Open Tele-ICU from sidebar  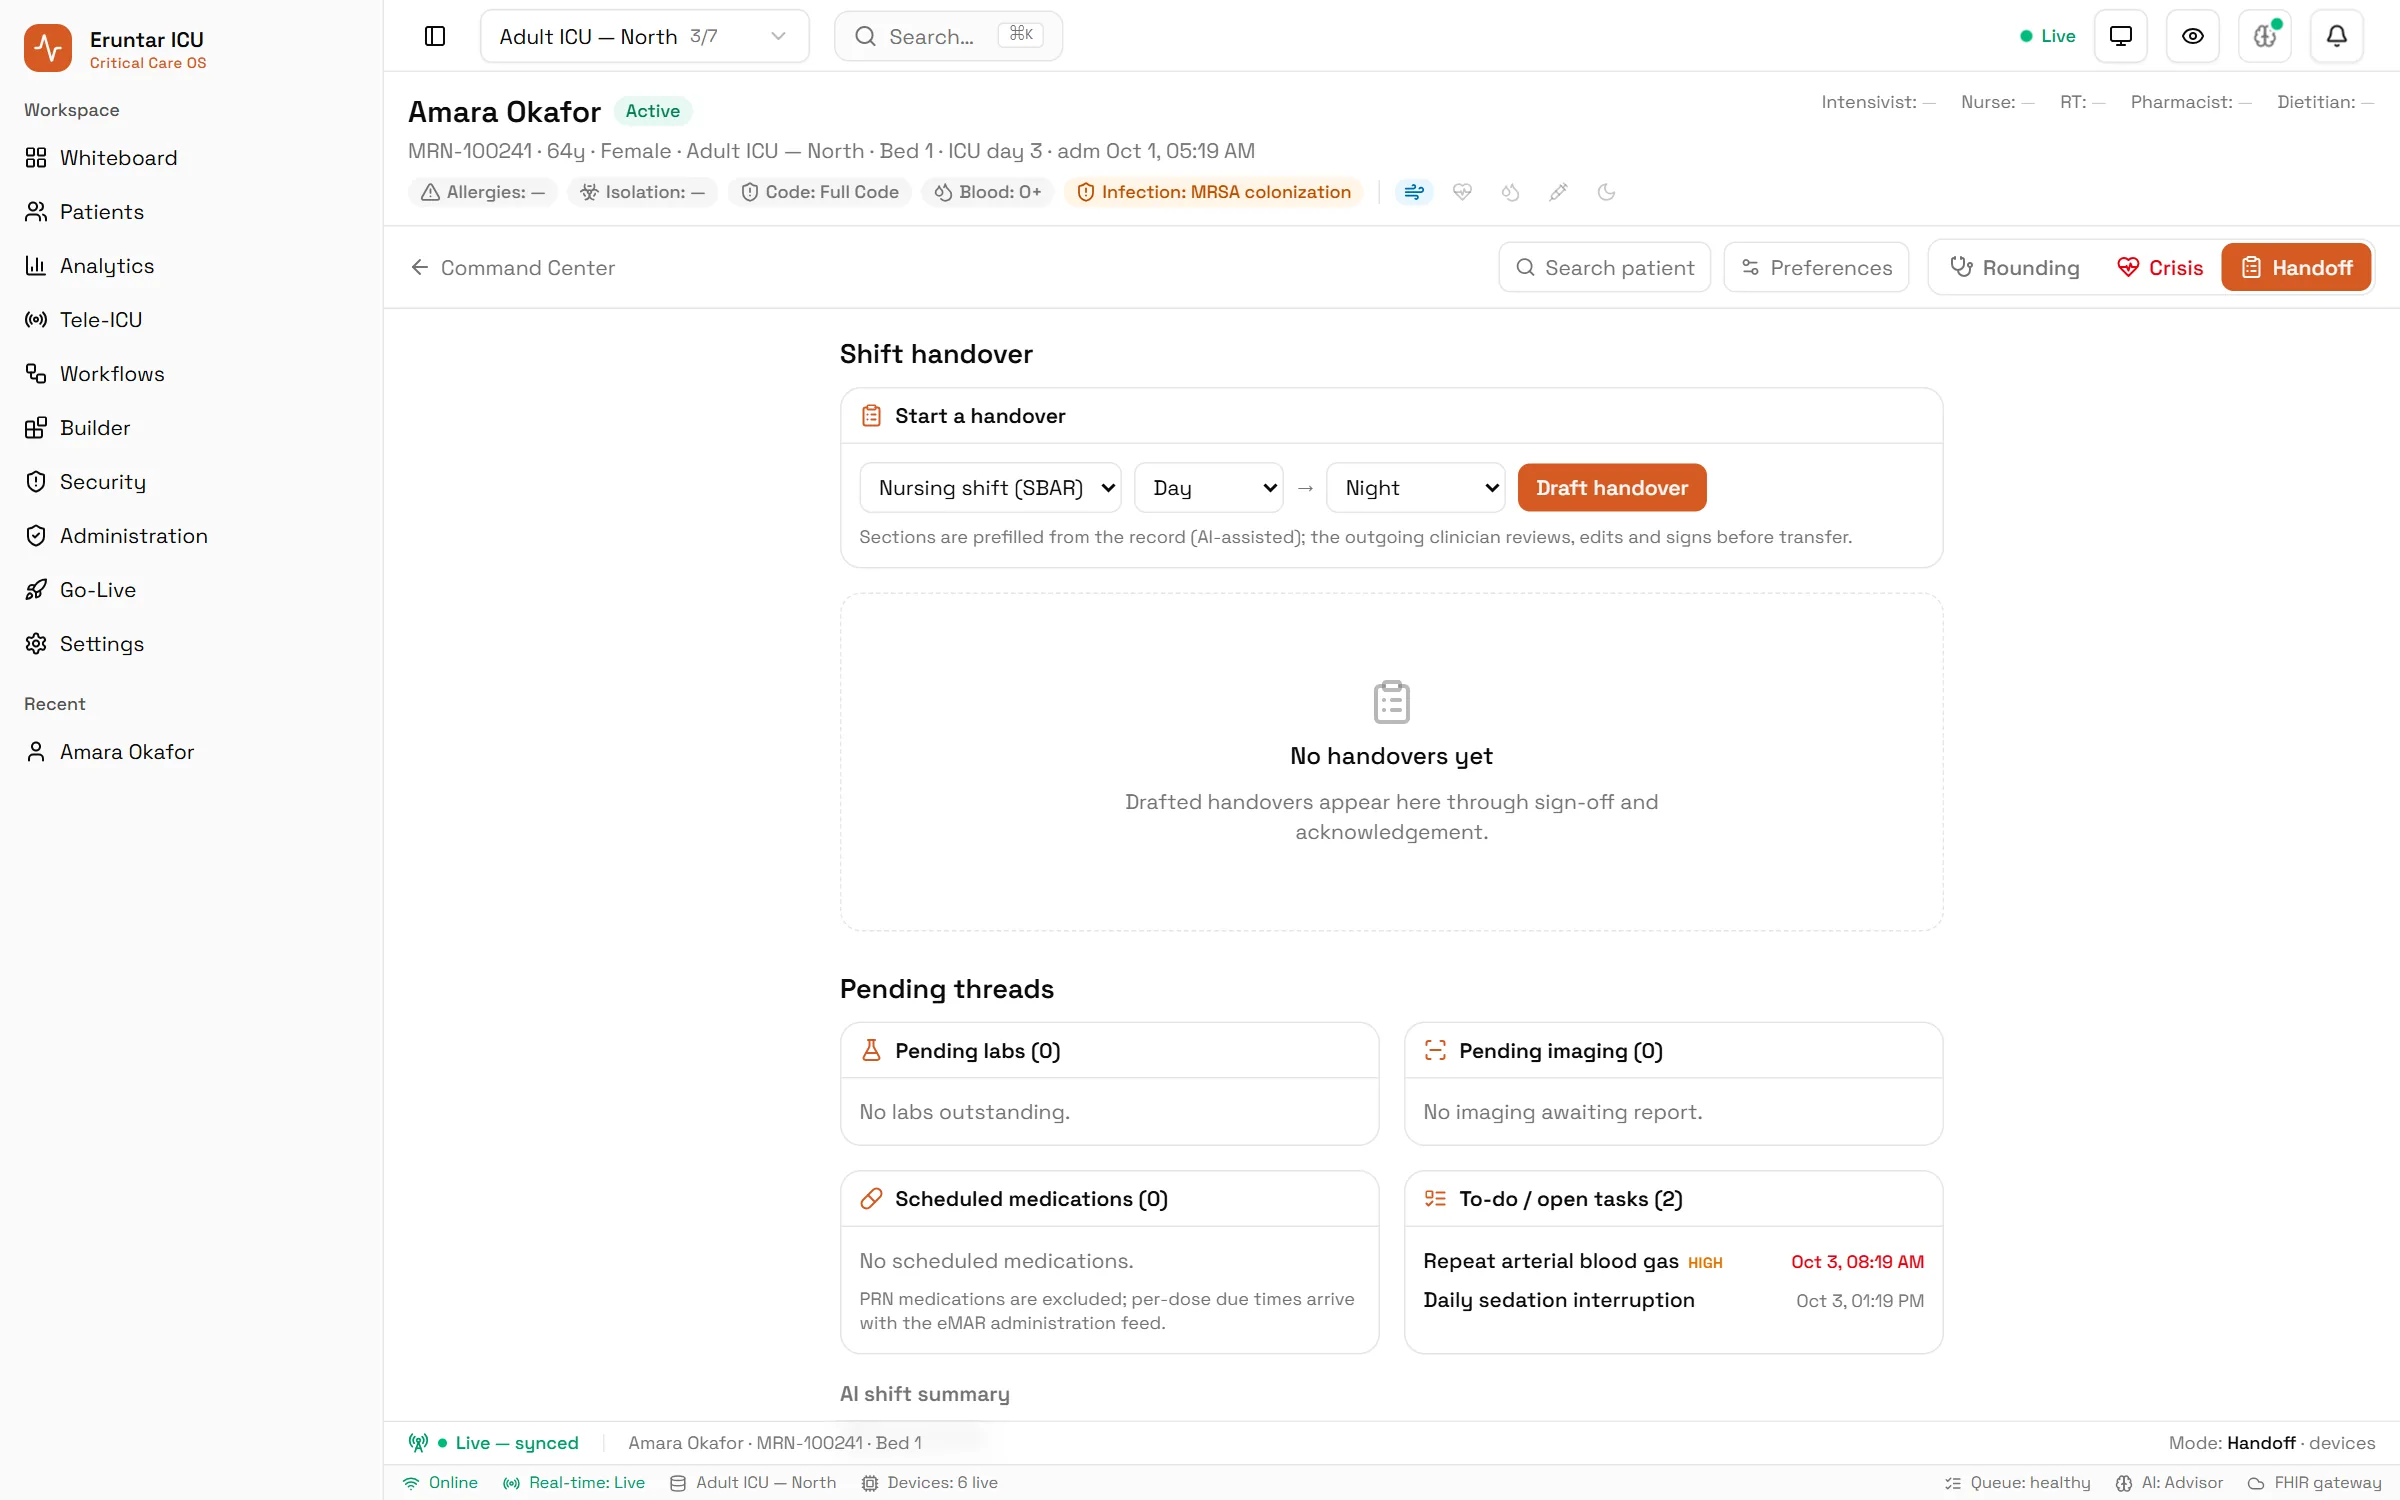(191, 320)
